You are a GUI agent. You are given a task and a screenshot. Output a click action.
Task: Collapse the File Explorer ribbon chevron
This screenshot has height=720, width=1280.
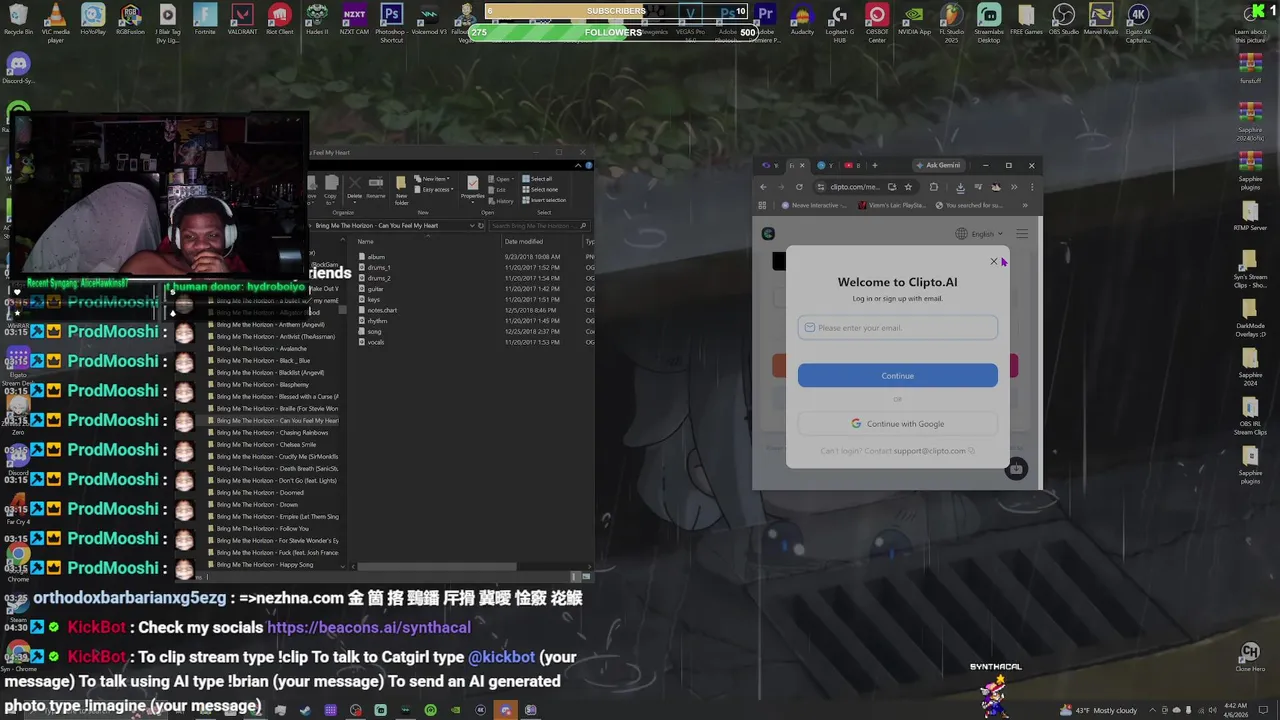pyautogui.click(x=579, y=166)
